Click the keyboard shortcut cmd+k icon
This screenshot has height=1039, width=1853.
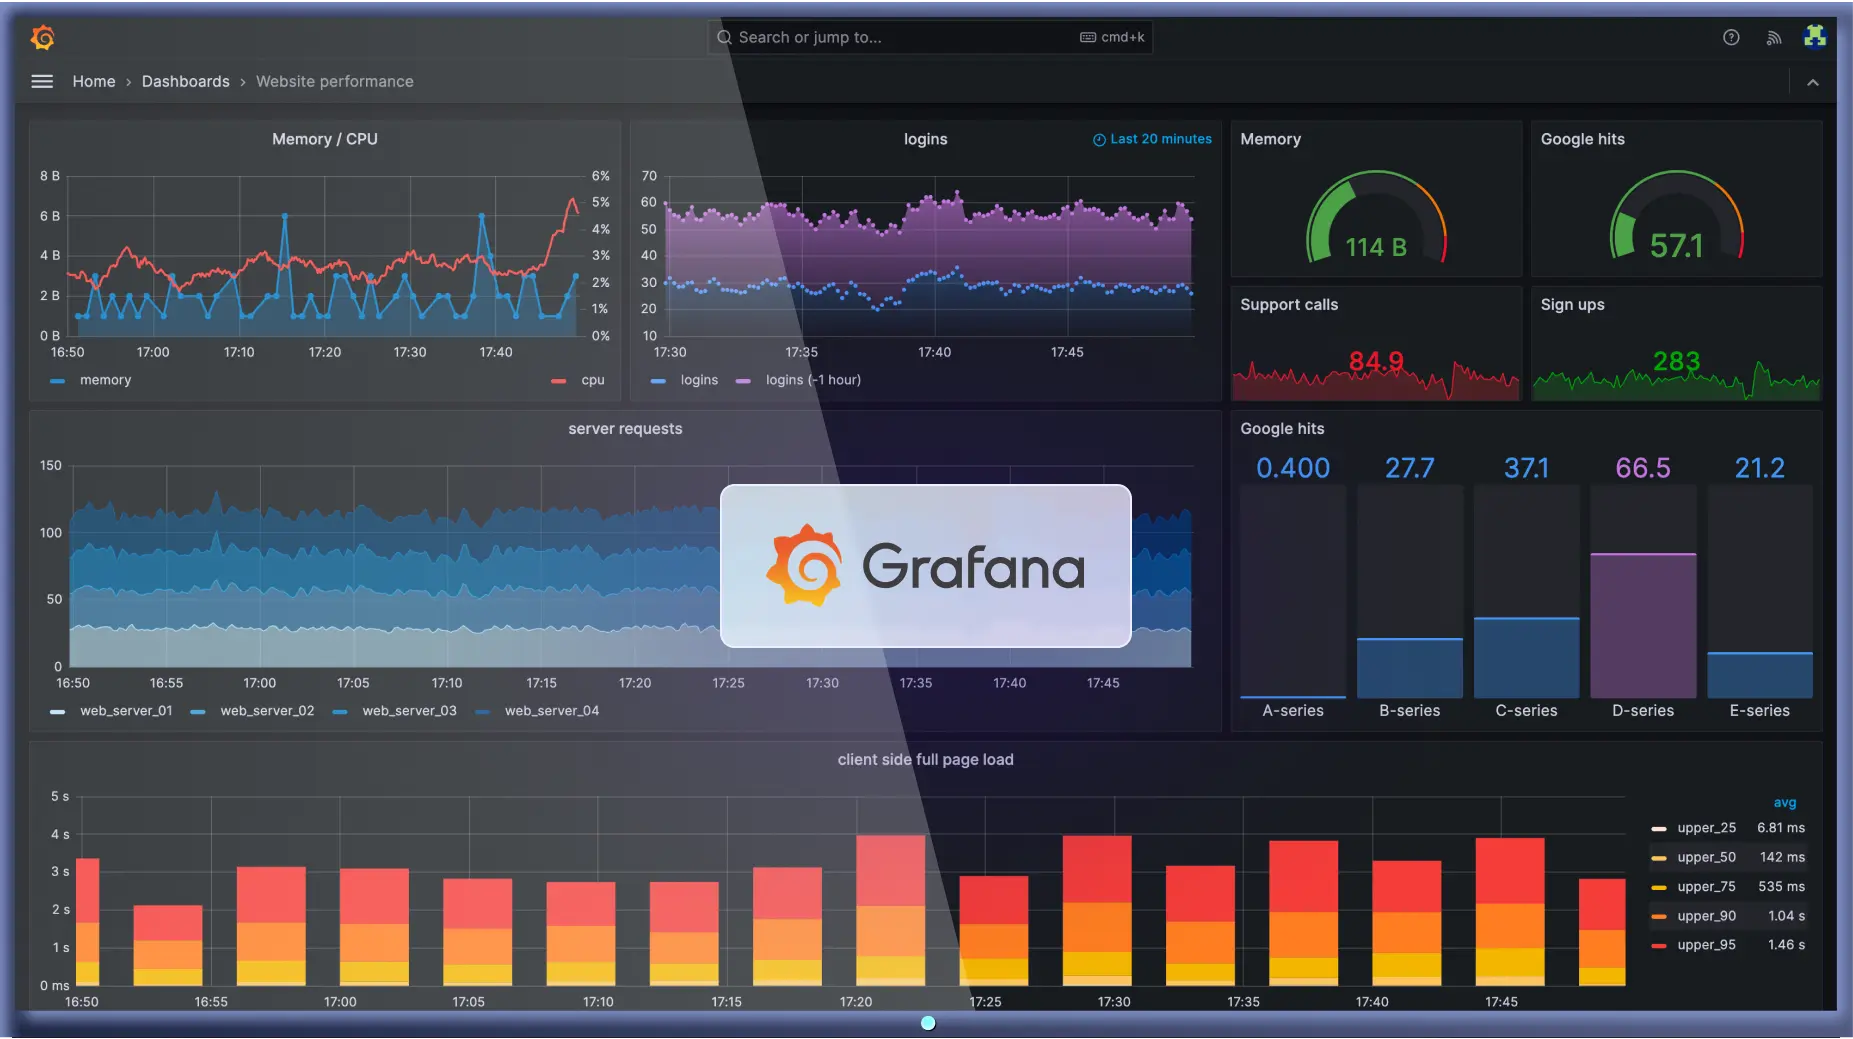pyautogui.click(x=1088, y=38)
